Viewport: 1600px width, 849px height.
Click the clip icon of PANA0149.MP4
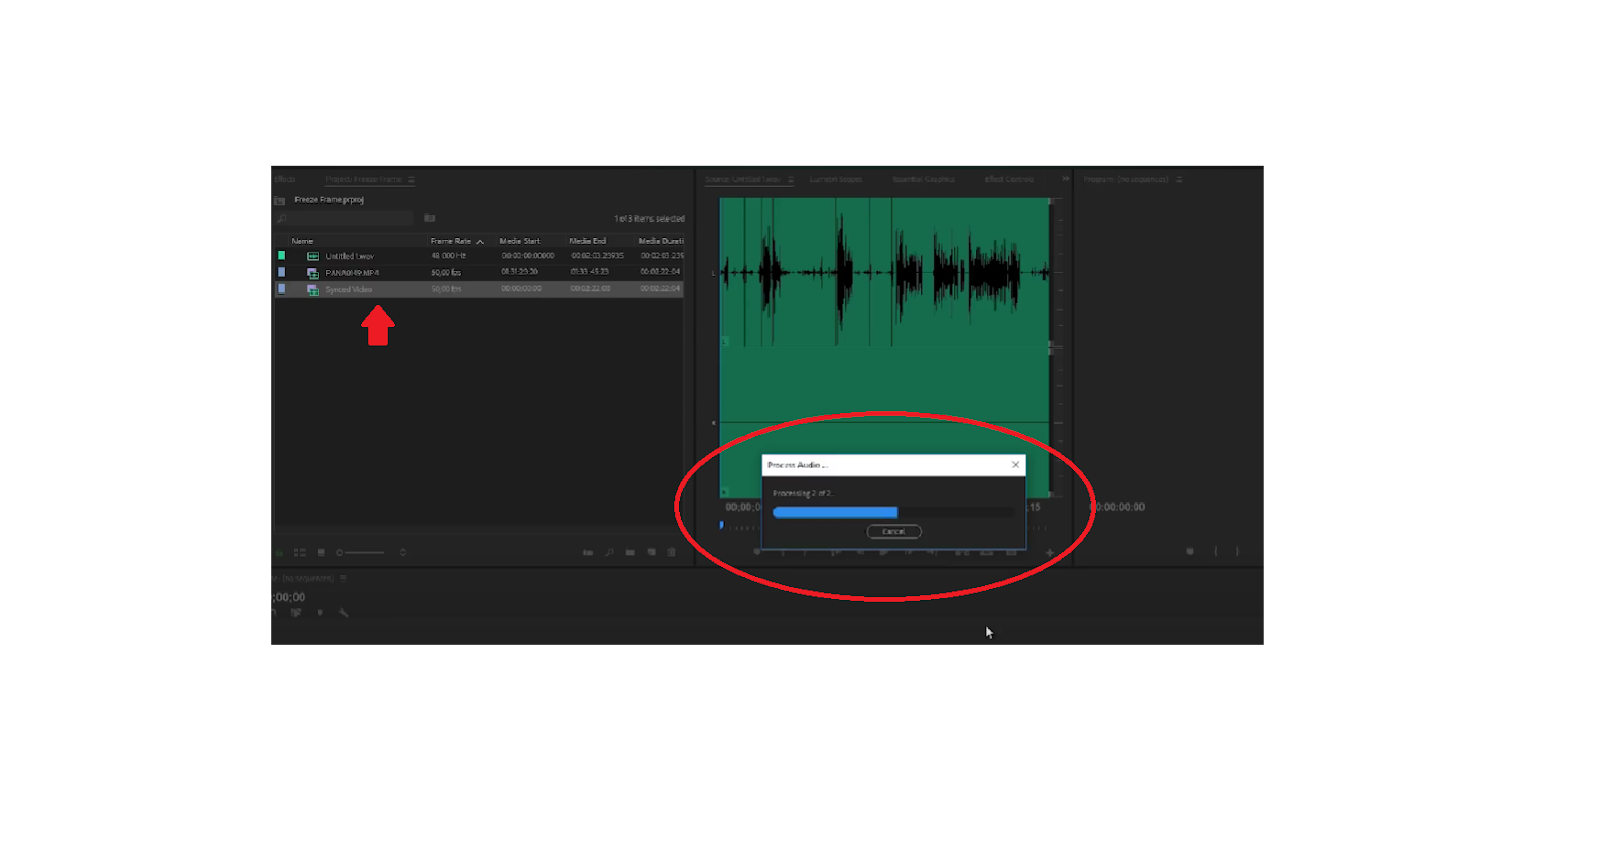[x=313, y=272]
